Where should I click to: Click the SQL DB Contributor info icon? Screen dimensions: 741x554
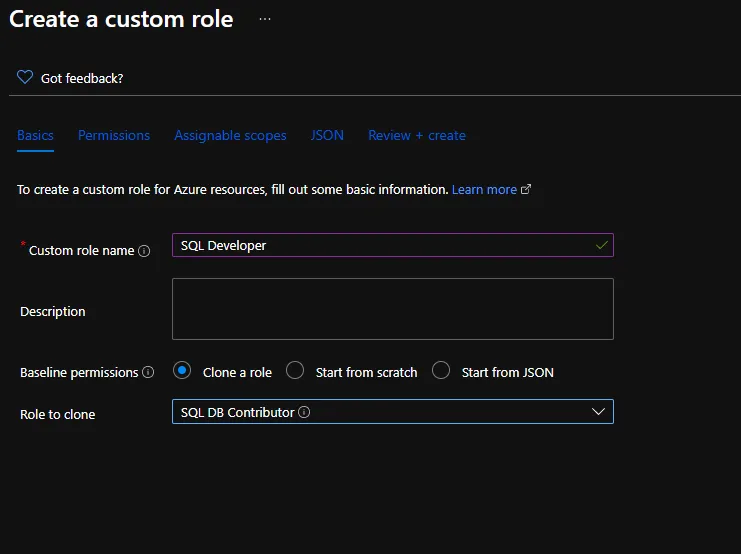[304, 412]
